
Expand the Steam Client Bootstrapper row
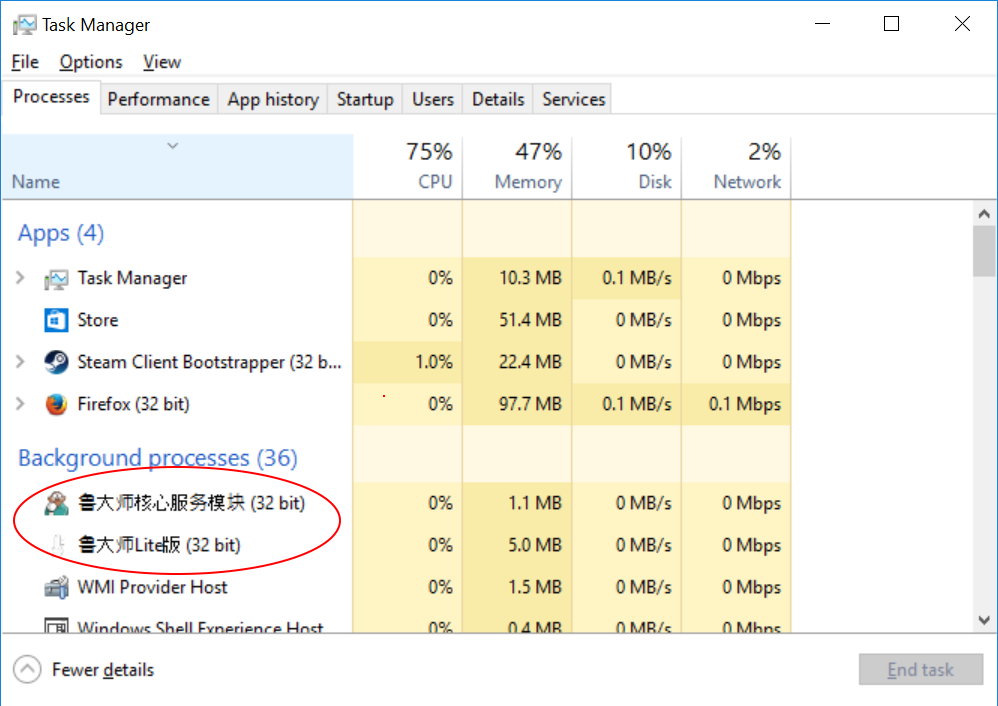pyautogui.click(x=20, y=362)
